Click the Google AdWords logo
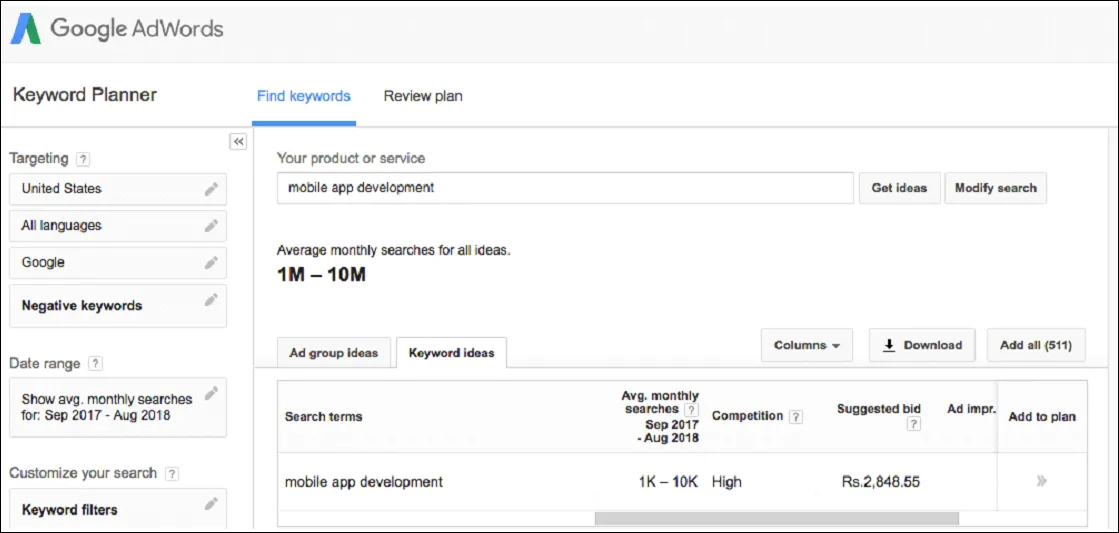 click(116, 29)
